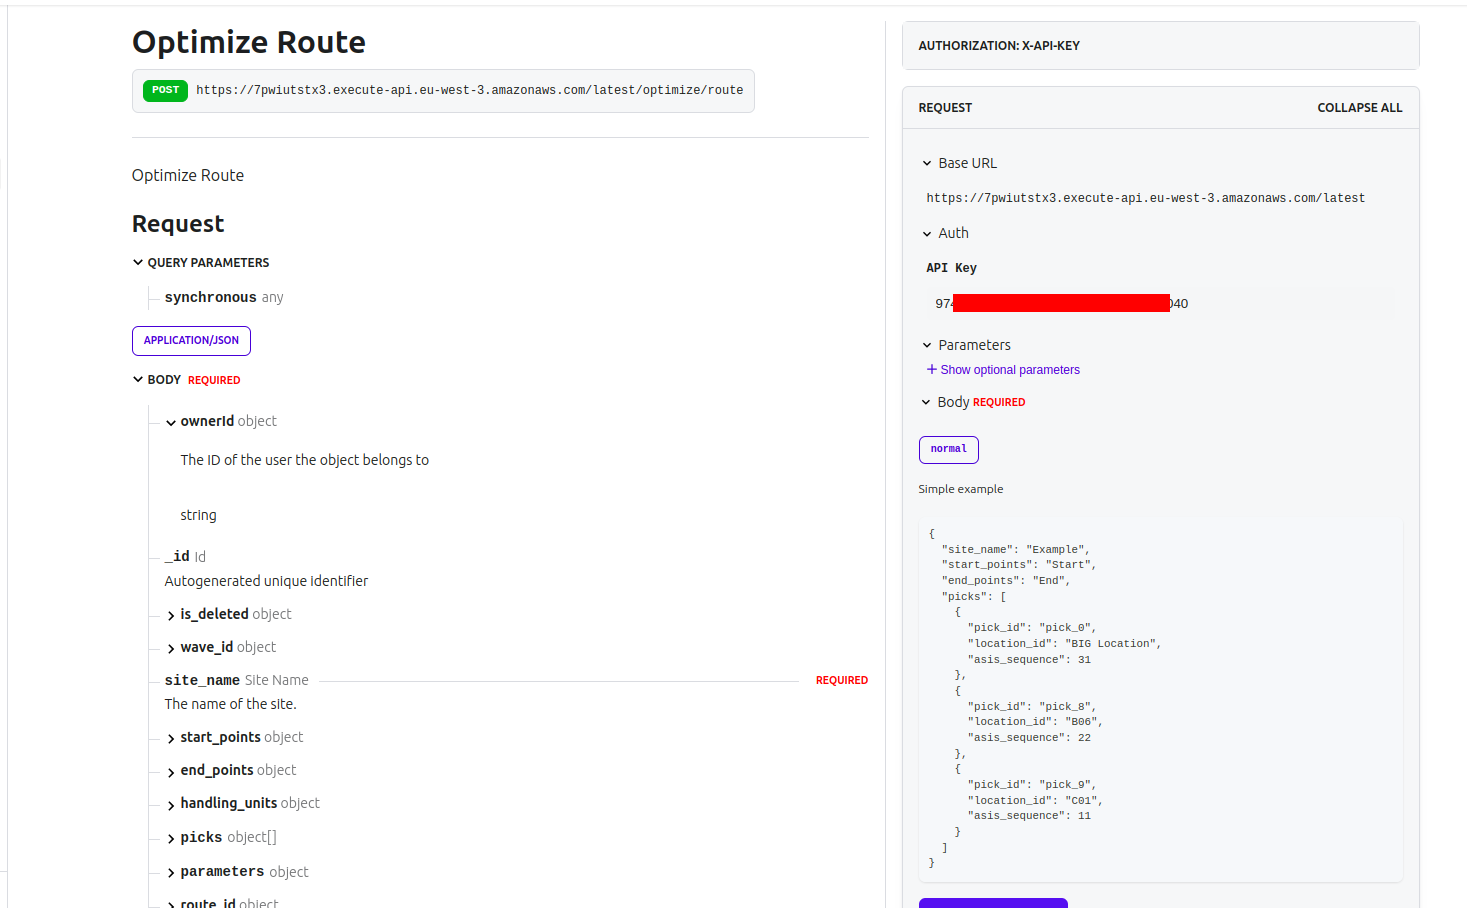Collapse the QUERY PARAMETERS section
This screenshot has height=908, width=1467.
pos(137,262)
